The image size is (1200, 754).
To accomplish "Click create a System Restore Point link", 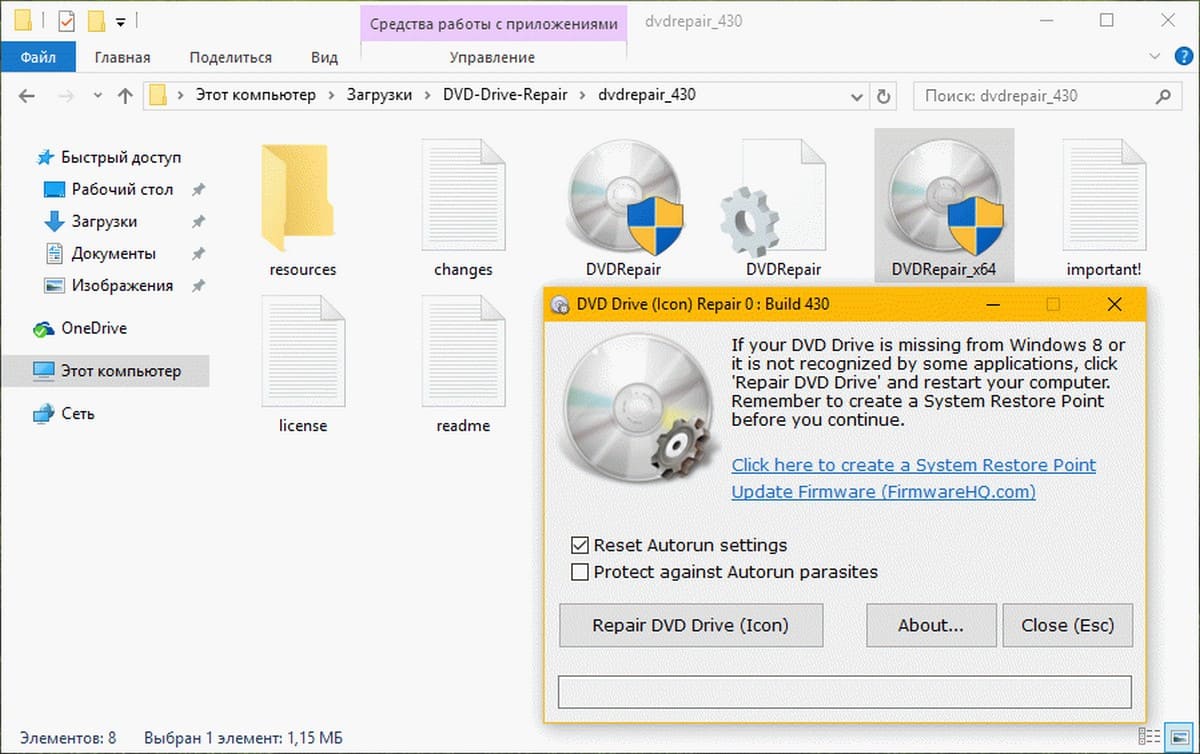I will (x=914, y=465).
